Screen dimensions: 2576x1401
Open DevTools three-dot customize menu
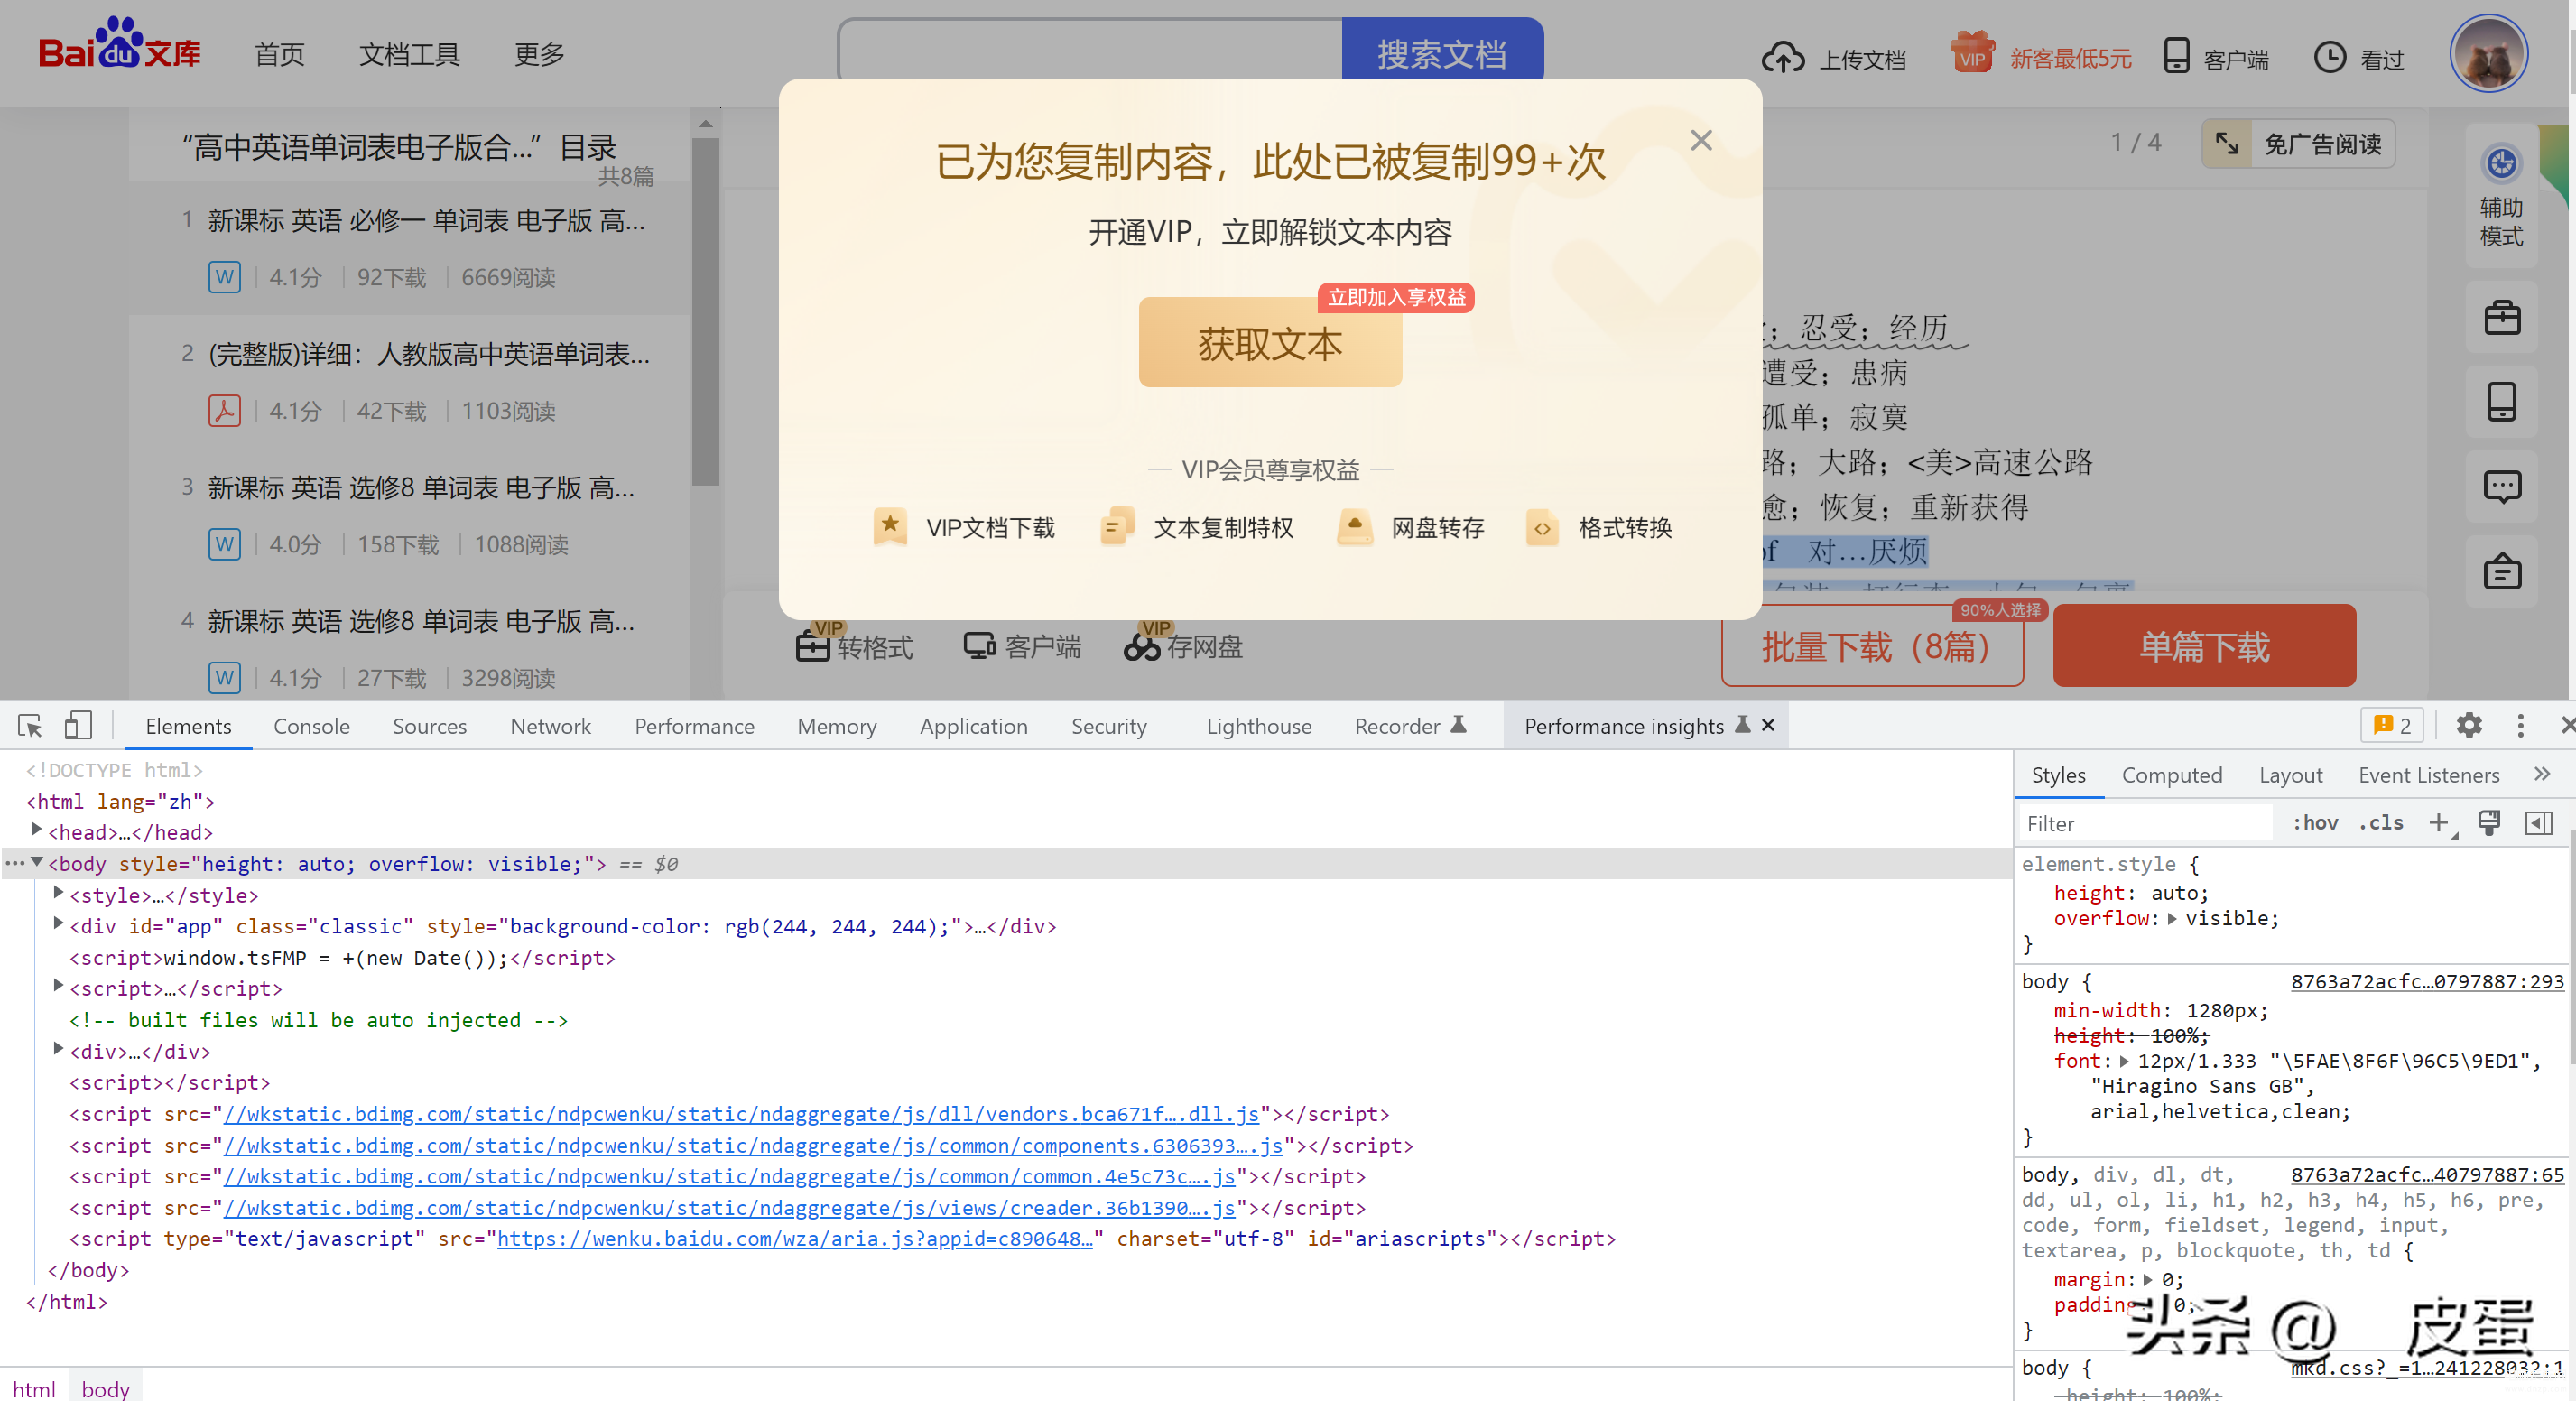[2520, 726]
